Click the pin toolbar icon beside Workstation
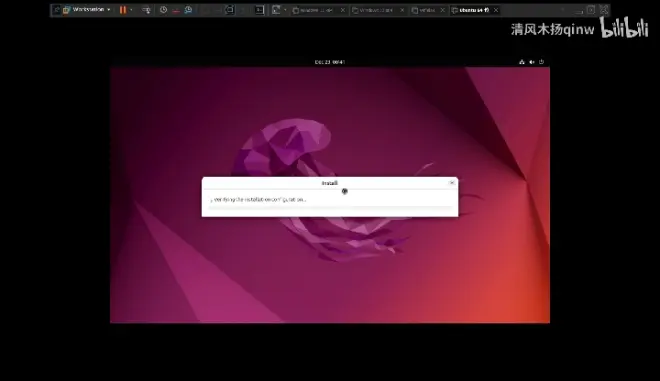 coord(56,10)
